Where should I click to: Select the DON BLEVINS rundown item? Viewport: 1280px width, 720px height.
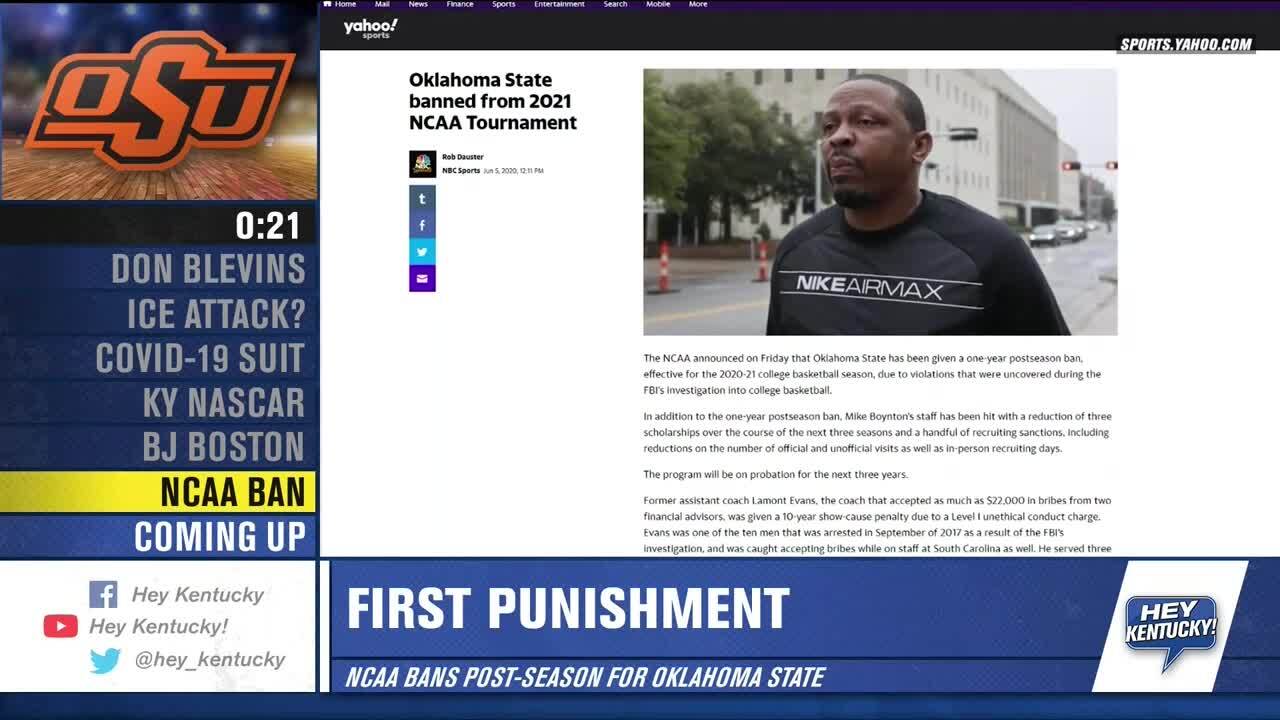coord(158,269)
